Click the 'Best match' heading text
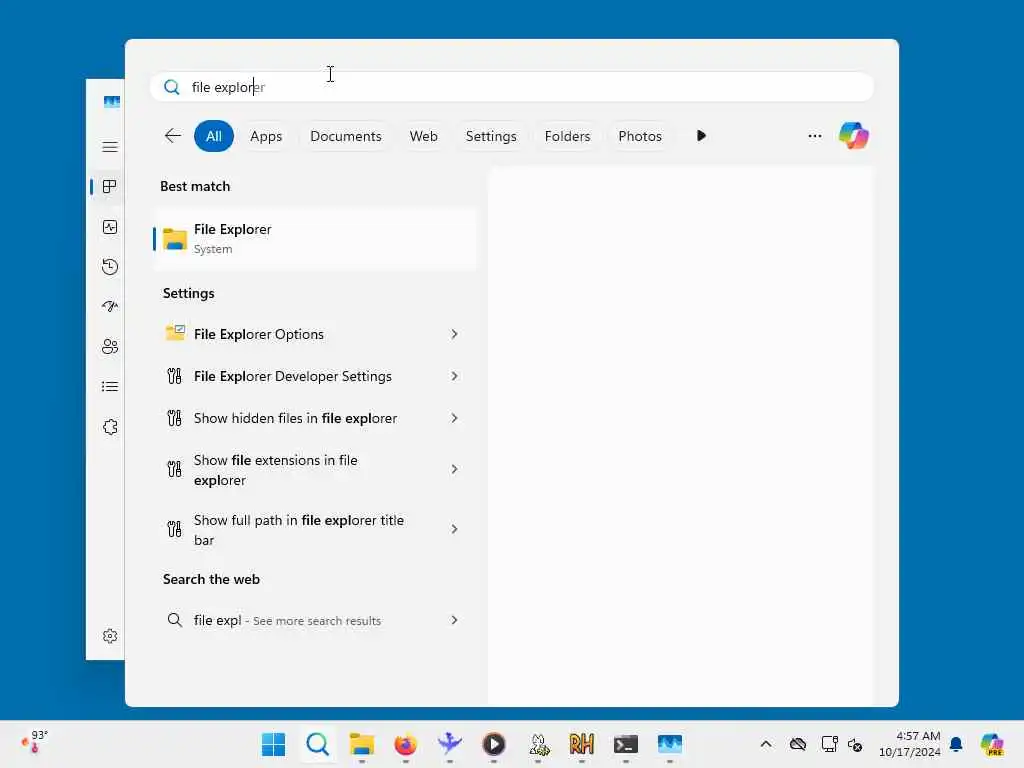 point(195,186)
